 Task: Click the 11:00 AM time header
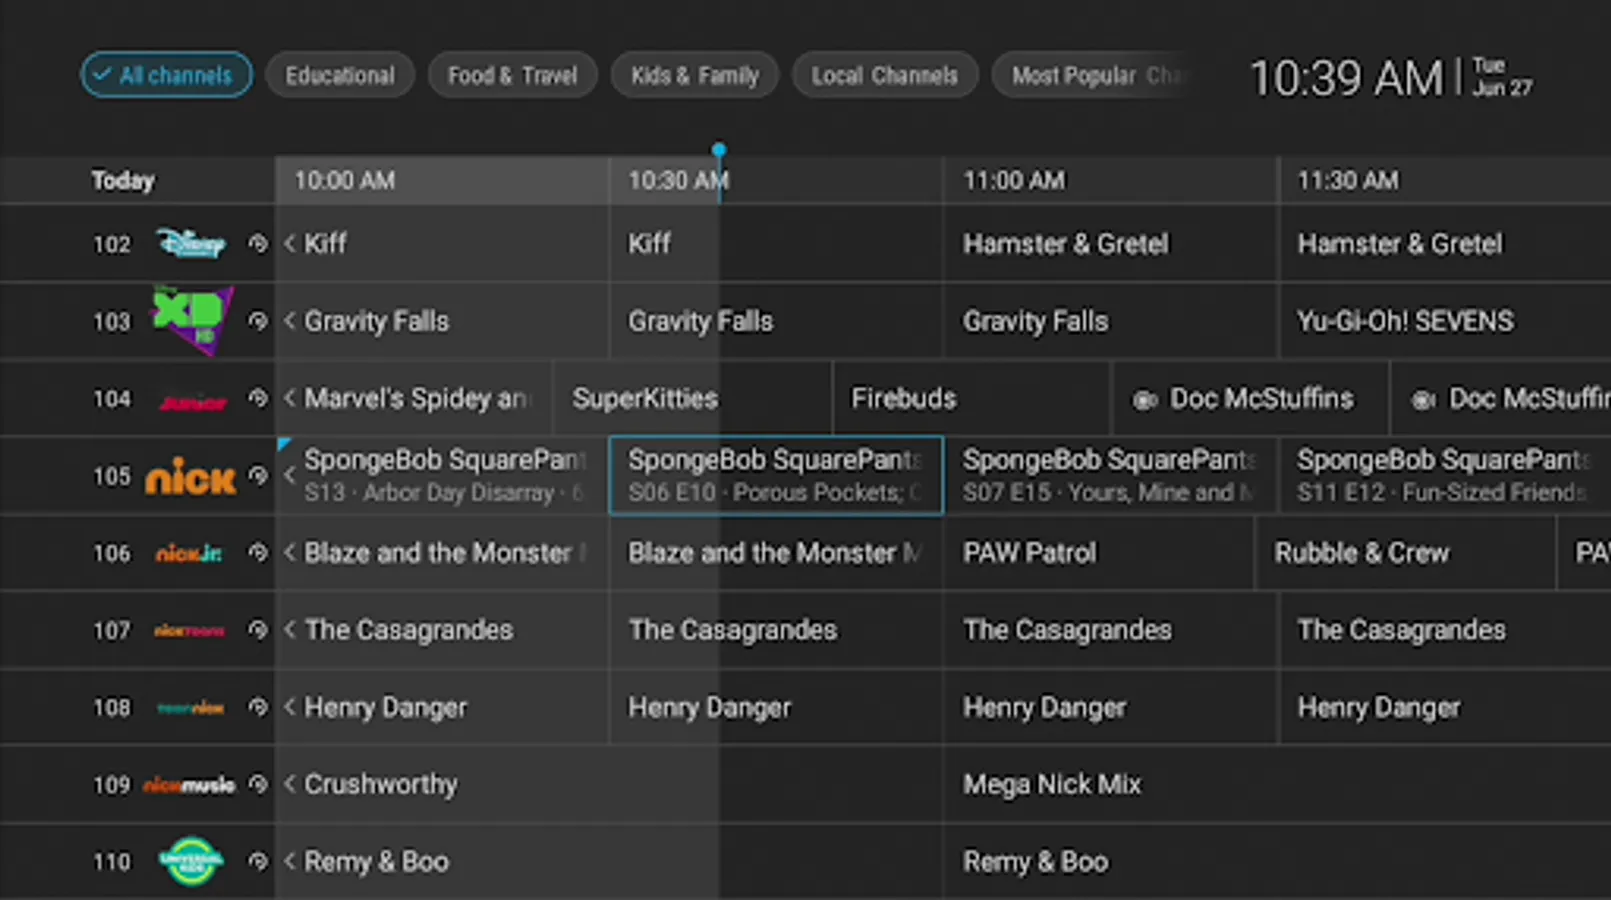pyautogui.click(x=1014, y=180)
